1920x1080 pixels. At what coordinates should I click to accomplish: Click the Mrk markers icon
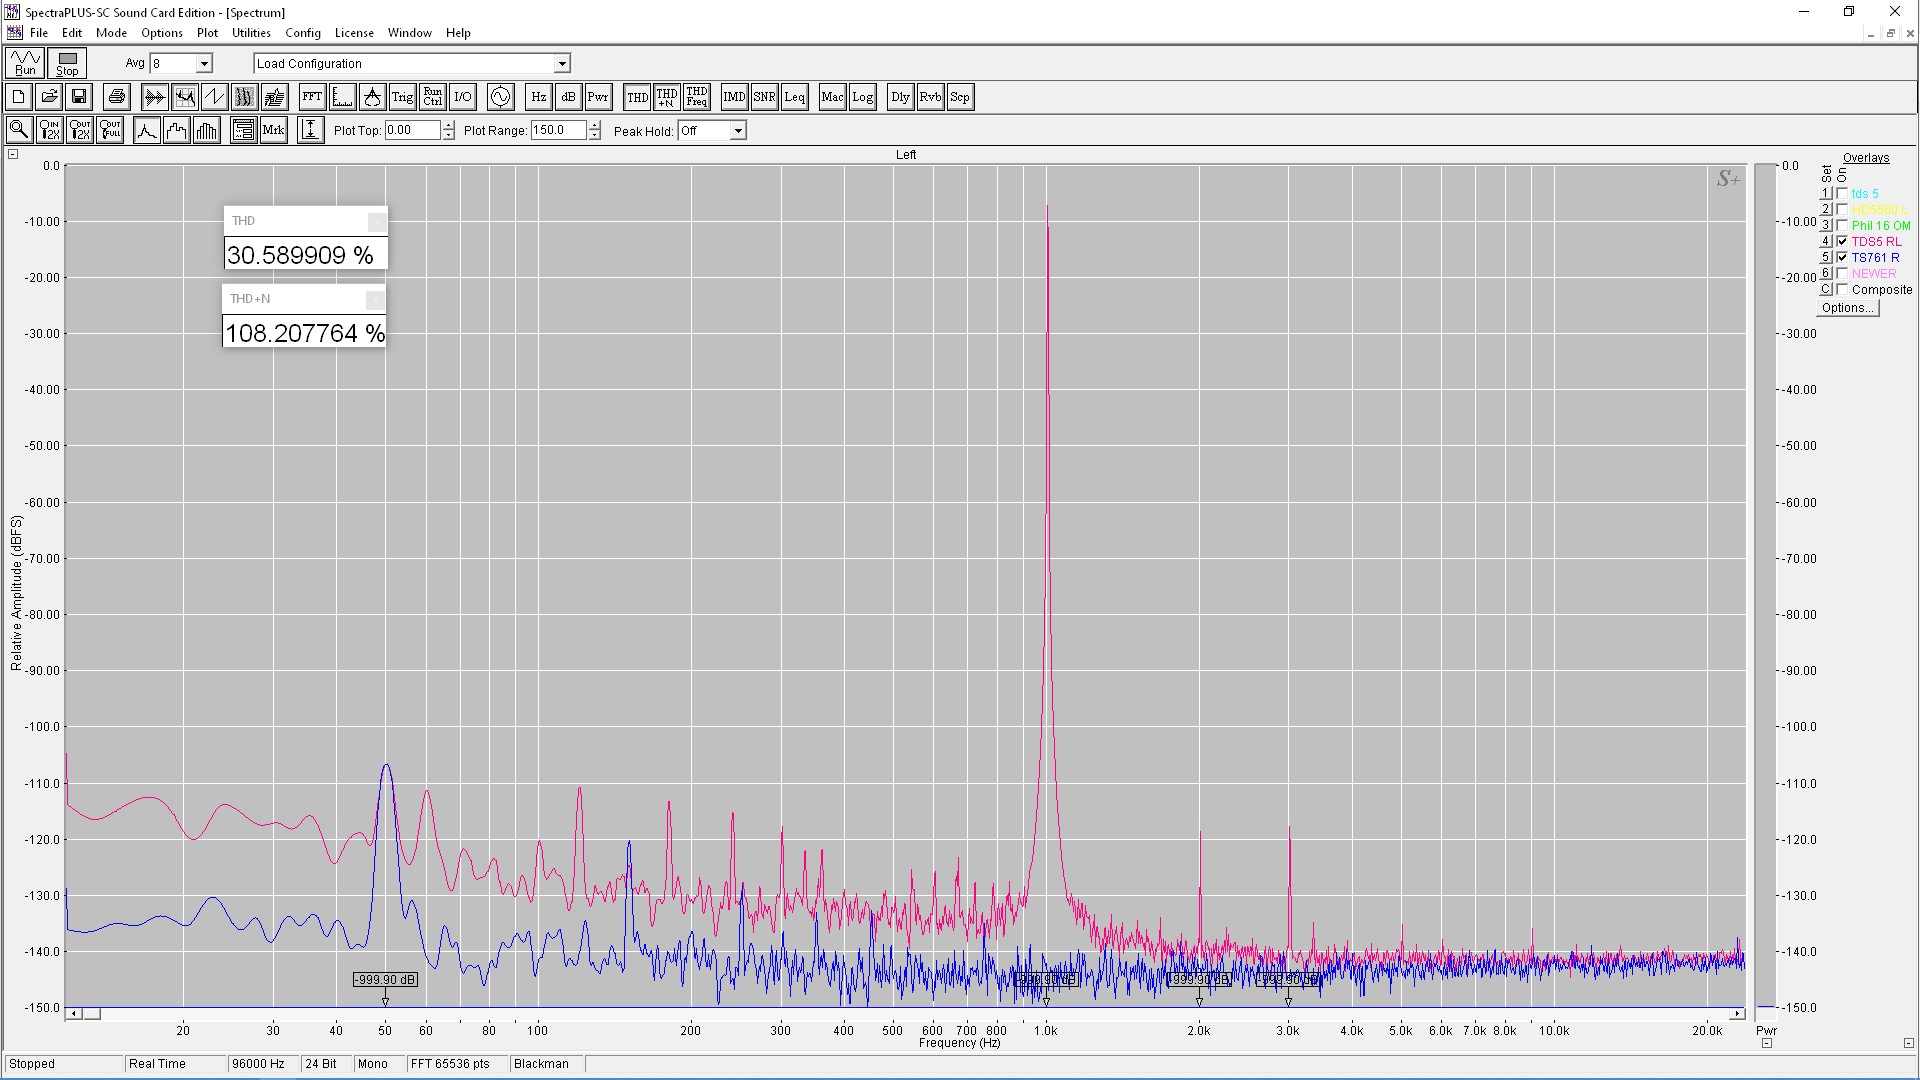273,130
